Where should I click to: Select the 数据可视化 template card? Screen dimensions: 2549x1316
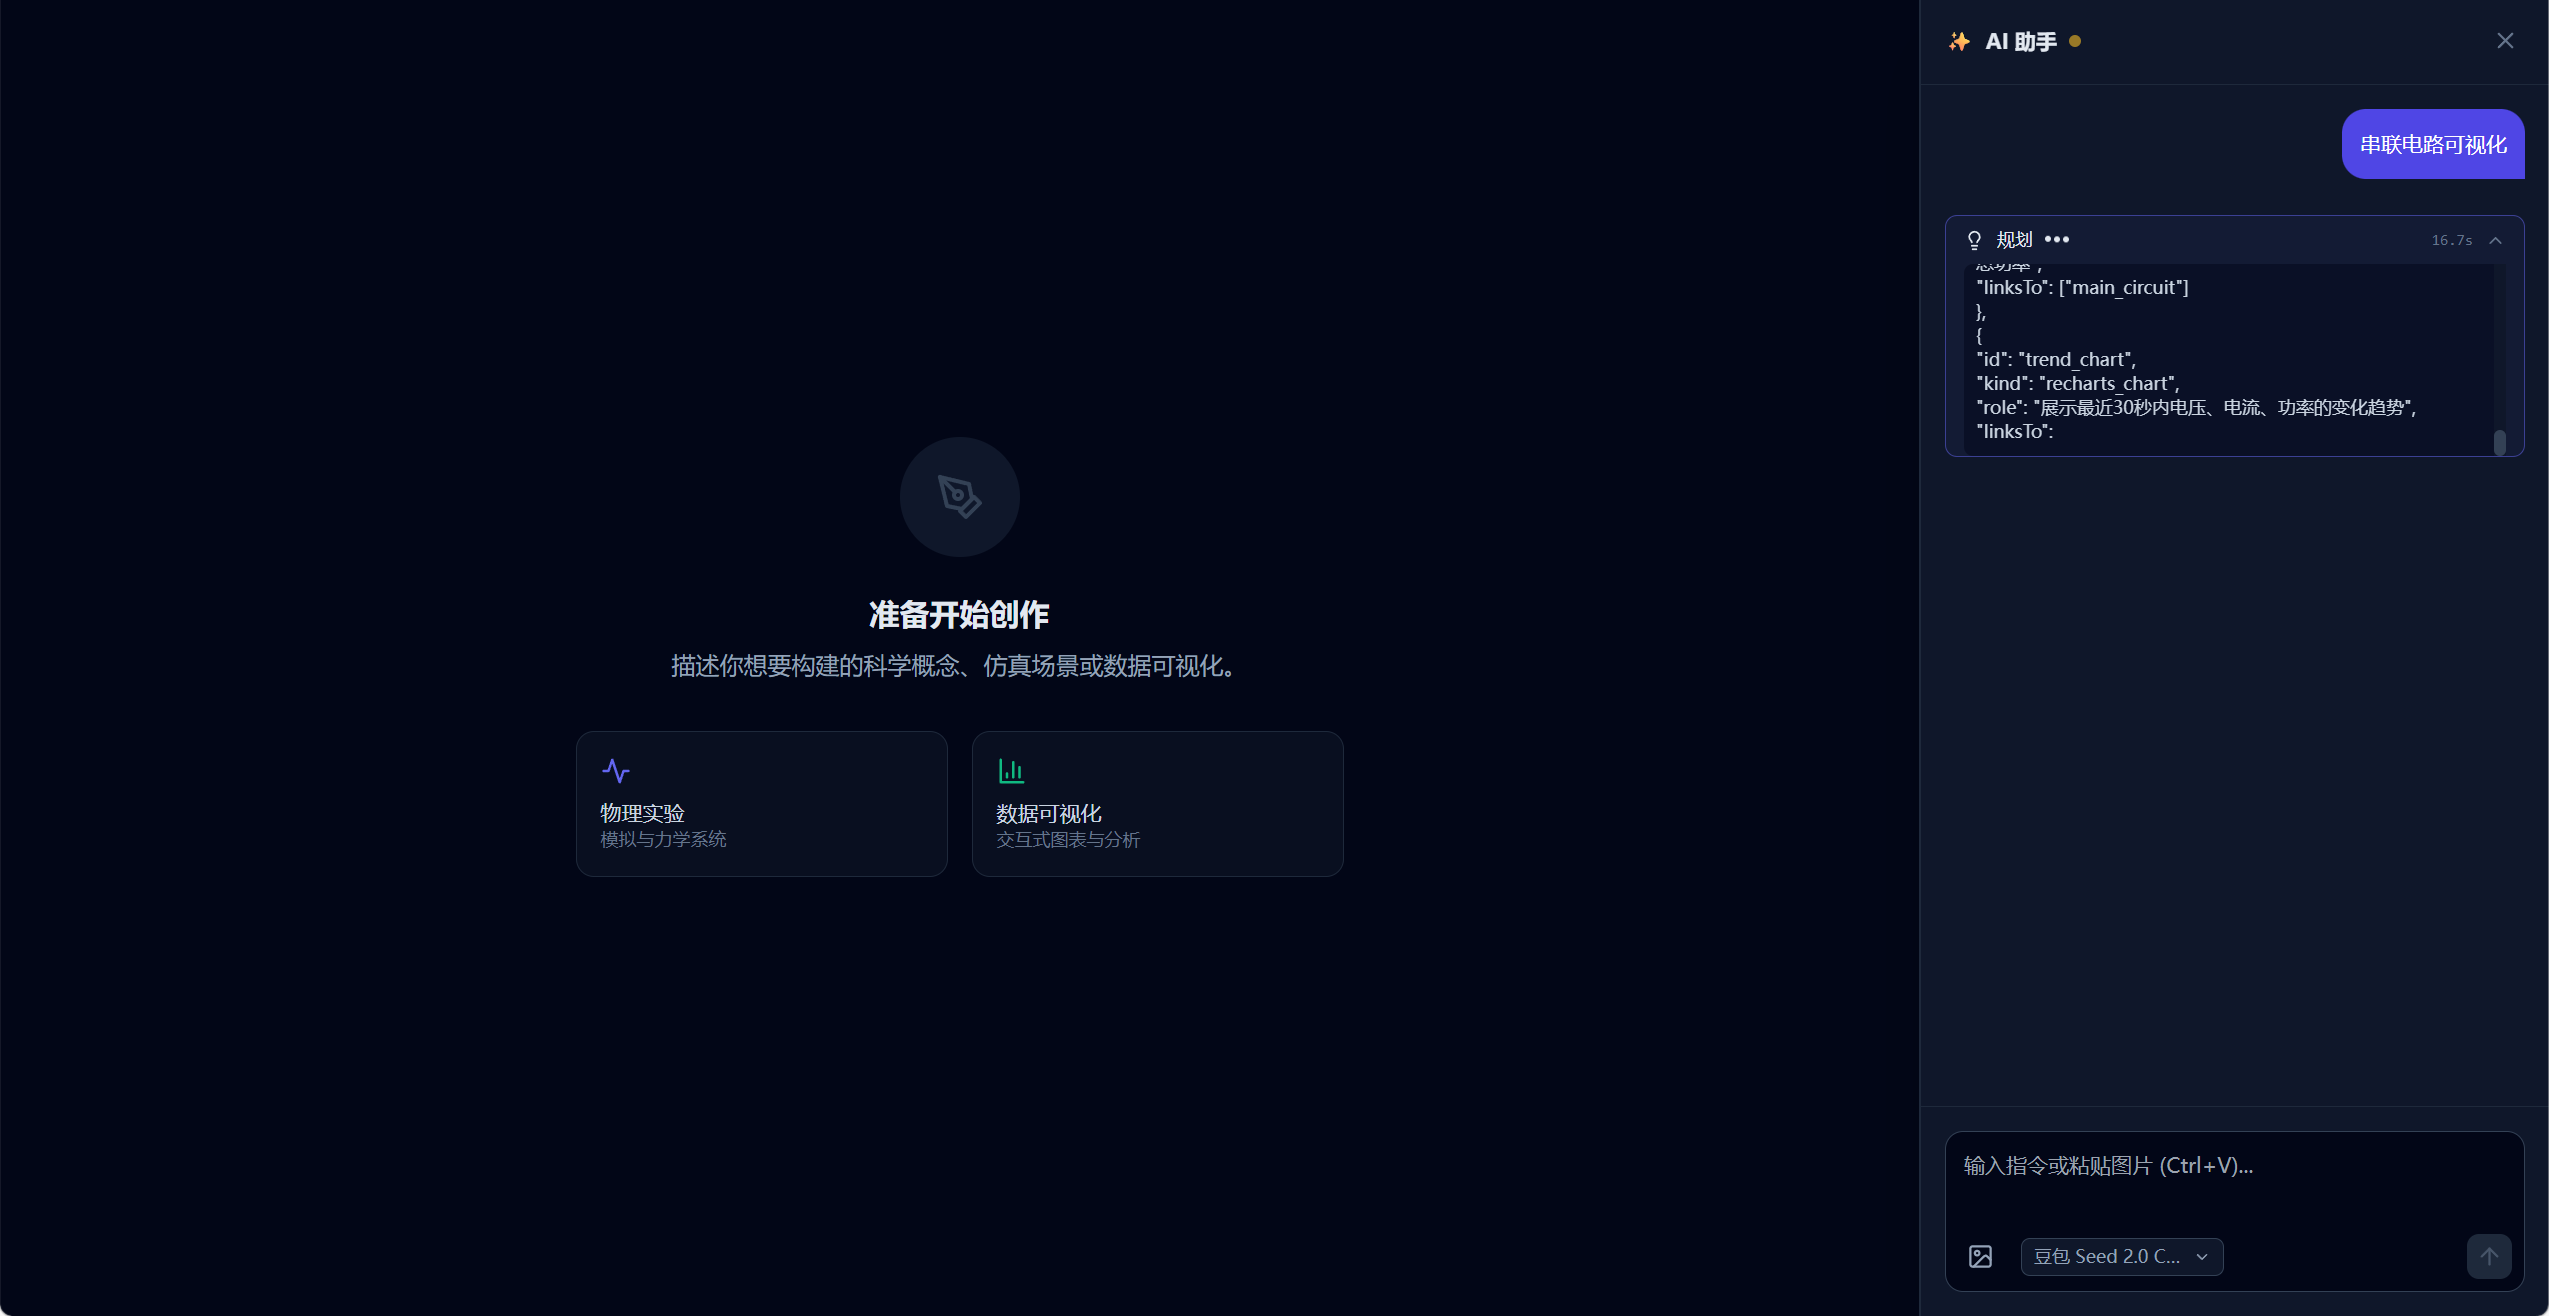click(1157, 803)
